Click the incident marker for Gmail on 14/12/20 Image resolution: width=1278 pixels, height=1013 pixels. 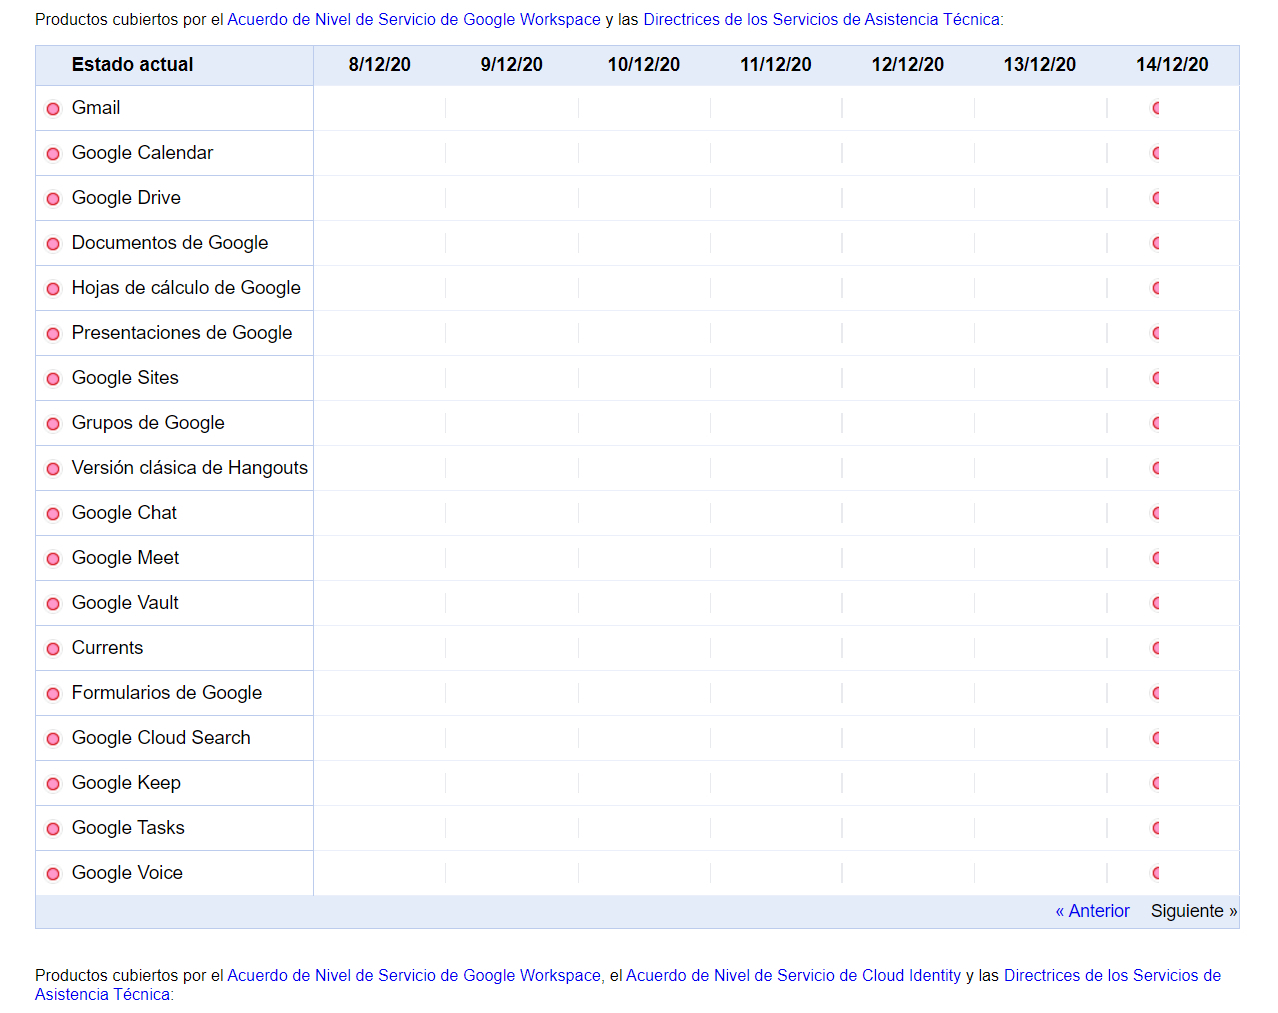pyautogui.click(x=1156, y=108)
